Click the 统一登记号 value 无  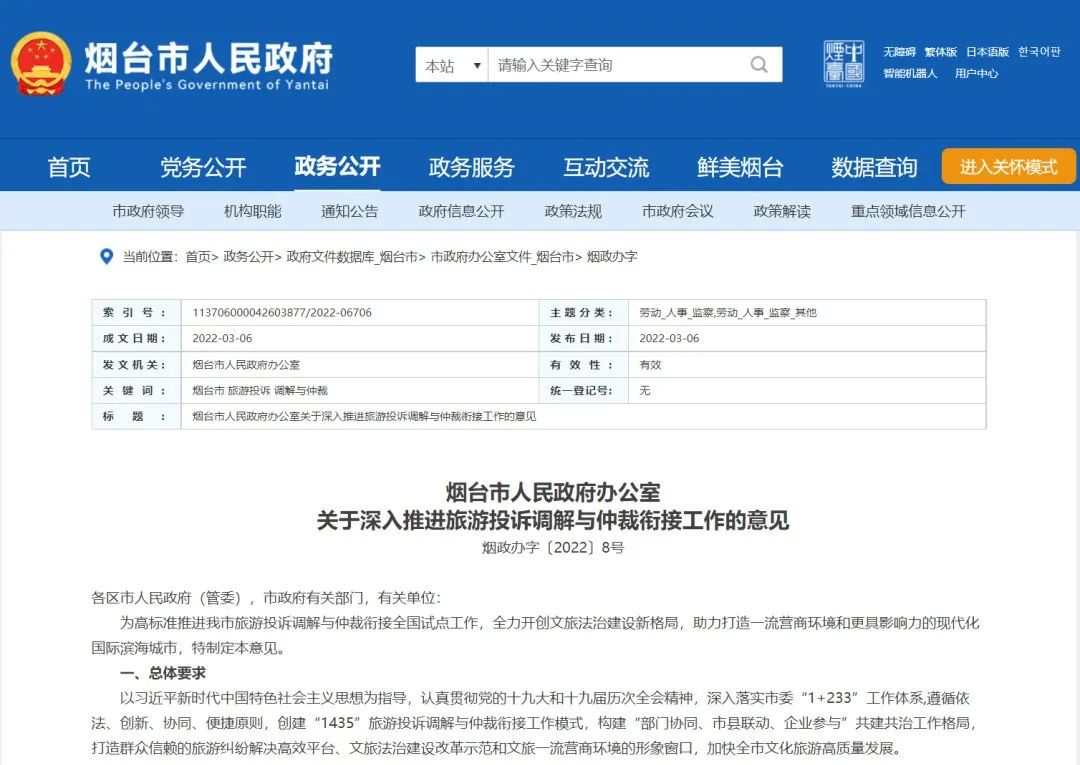point(645,390)
